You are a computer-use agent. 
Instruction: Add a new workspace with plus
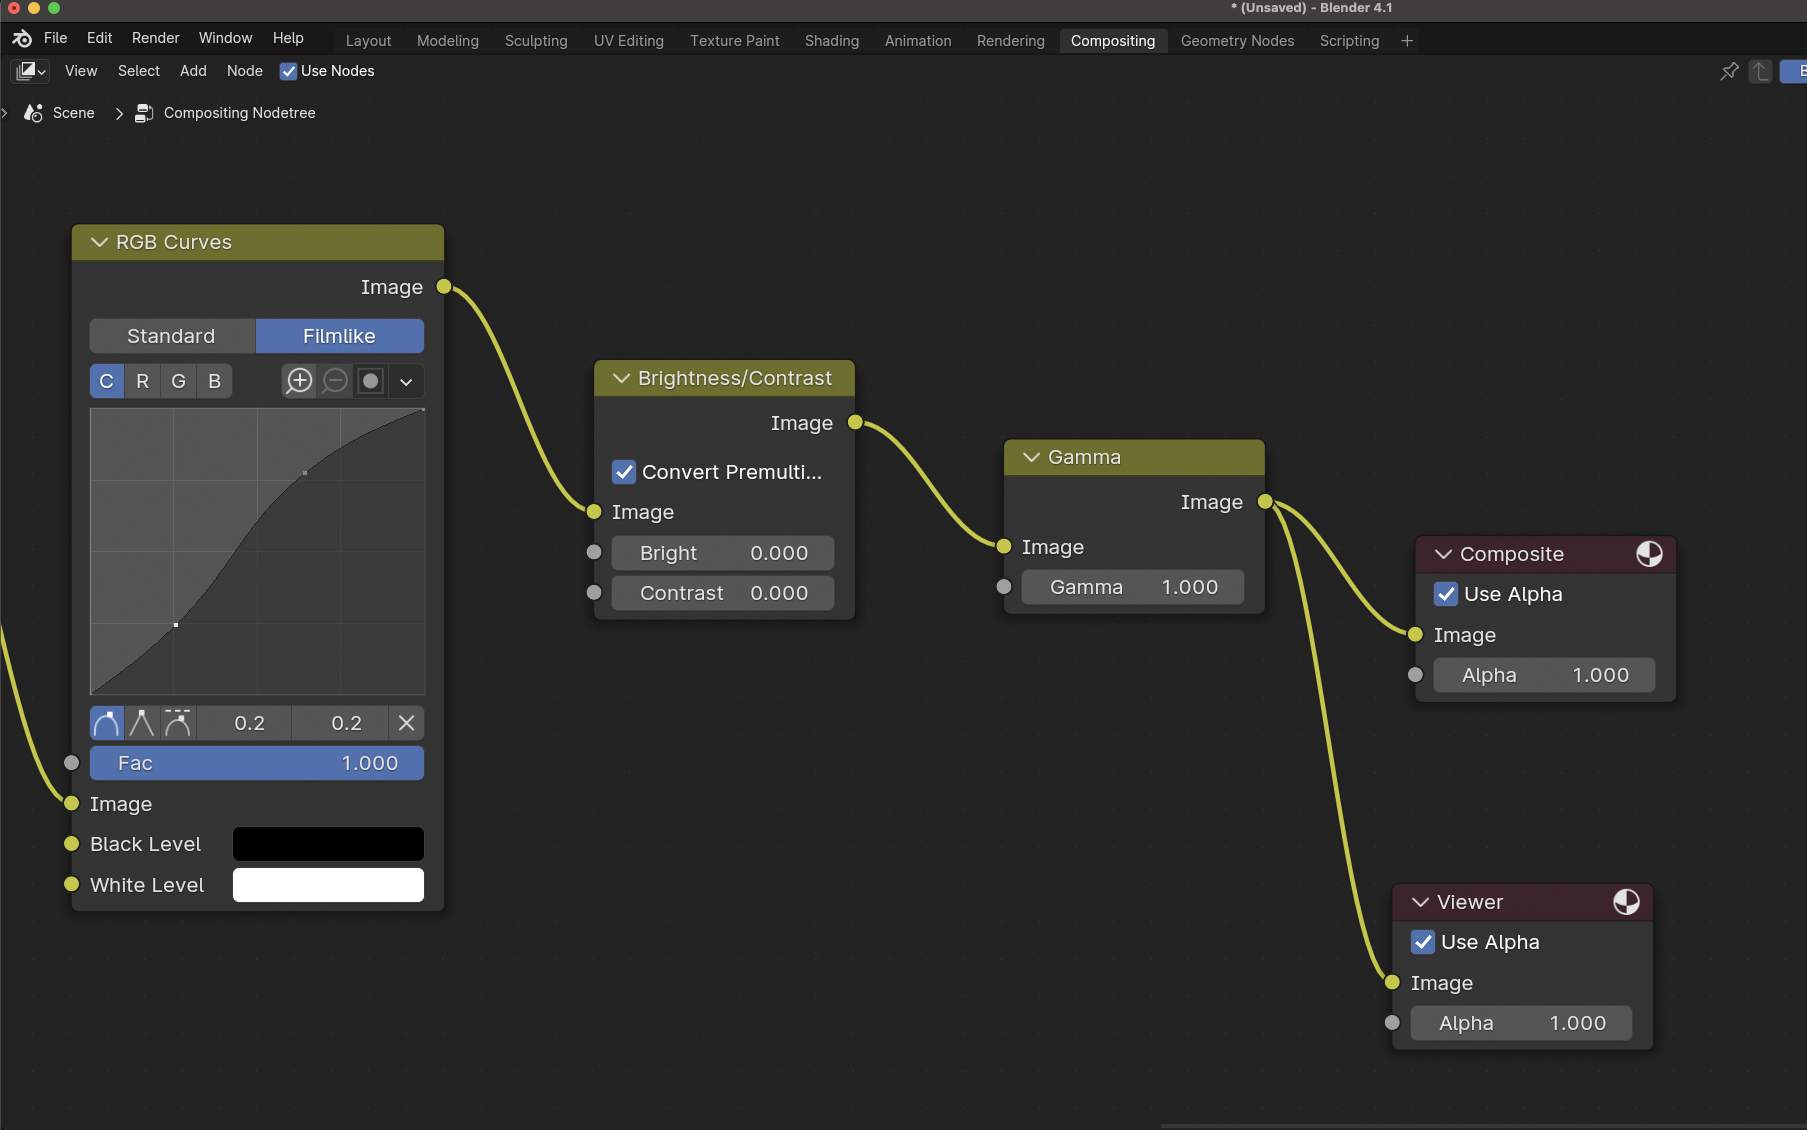pos(1407,41)
